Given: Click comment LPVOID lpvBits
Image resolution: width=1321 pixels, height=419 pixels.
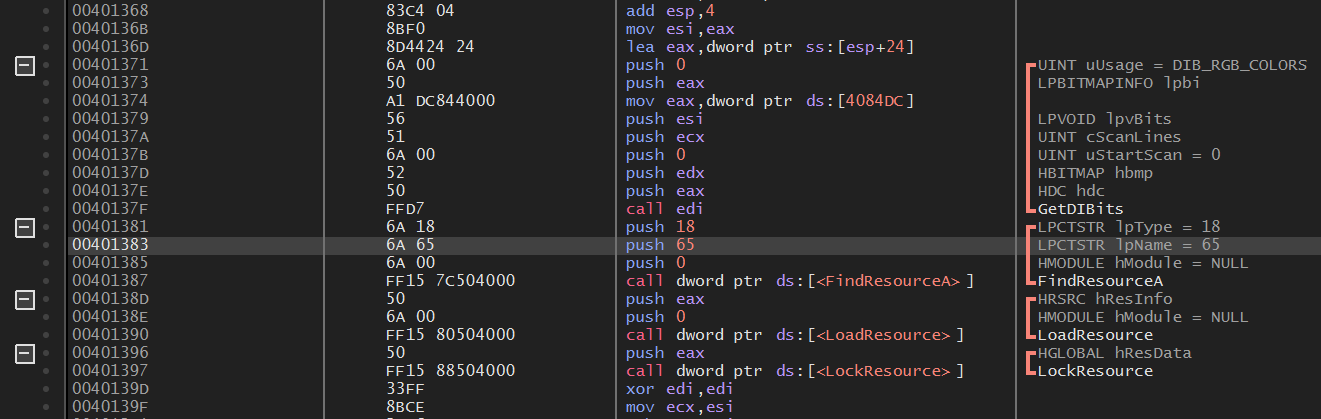Looking at the screenshot, I should coord(1104,119).
